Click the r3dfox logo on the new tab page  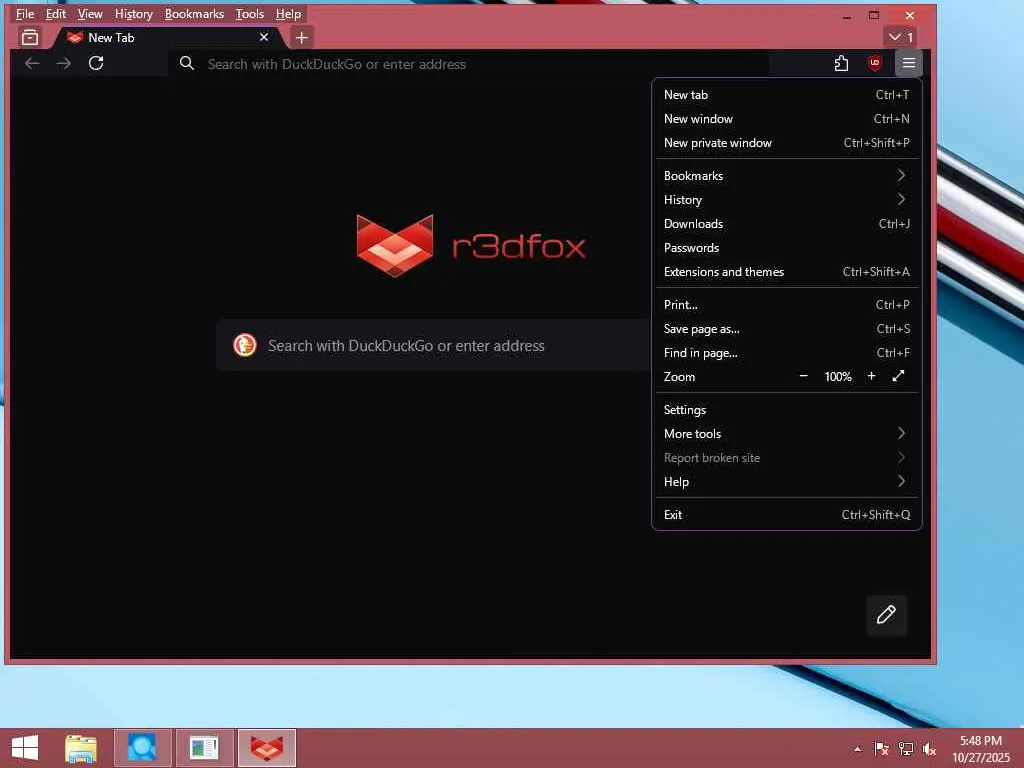click(x=471, y=246)
